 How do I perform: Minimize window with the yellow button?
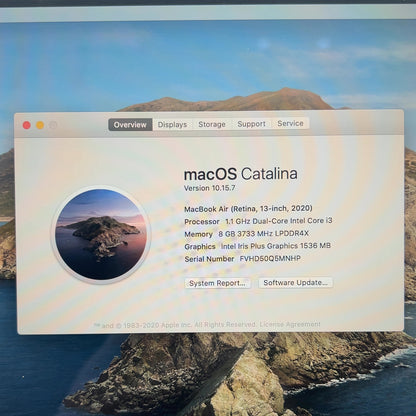(x=40, y=125)
